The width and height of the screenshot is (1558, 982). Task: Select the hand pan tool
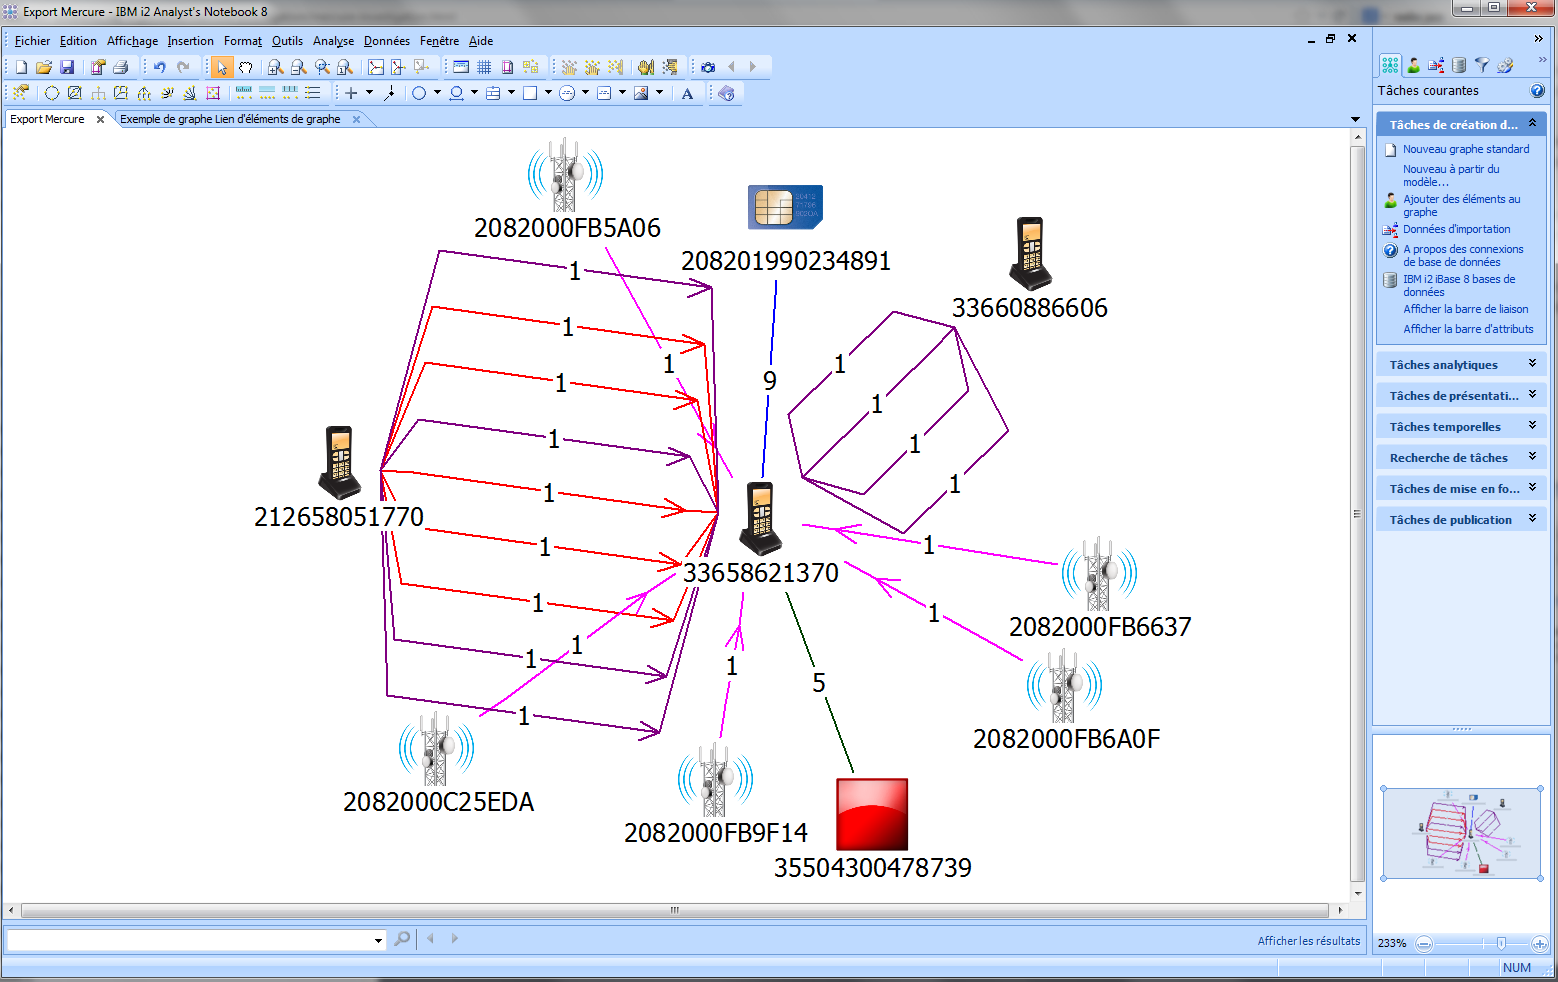(x=245, y=67)
